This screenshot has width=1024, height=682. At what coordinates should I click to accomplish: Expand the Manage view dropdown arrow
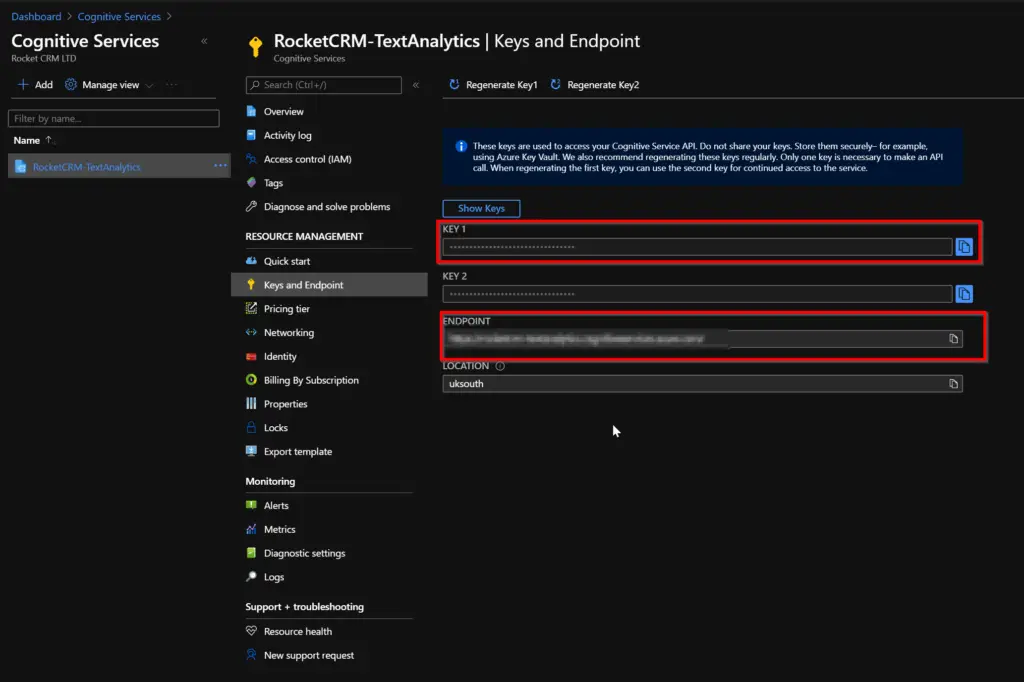click(150, 85)
